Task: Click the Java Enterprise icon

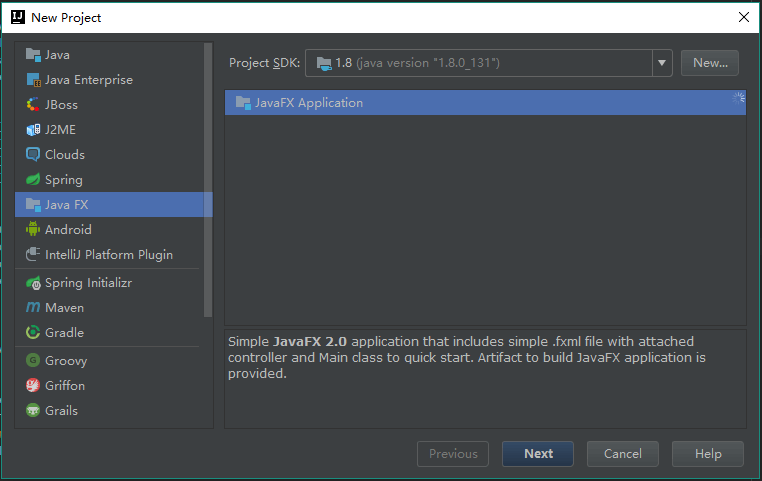Action: [x=33, y=80]
